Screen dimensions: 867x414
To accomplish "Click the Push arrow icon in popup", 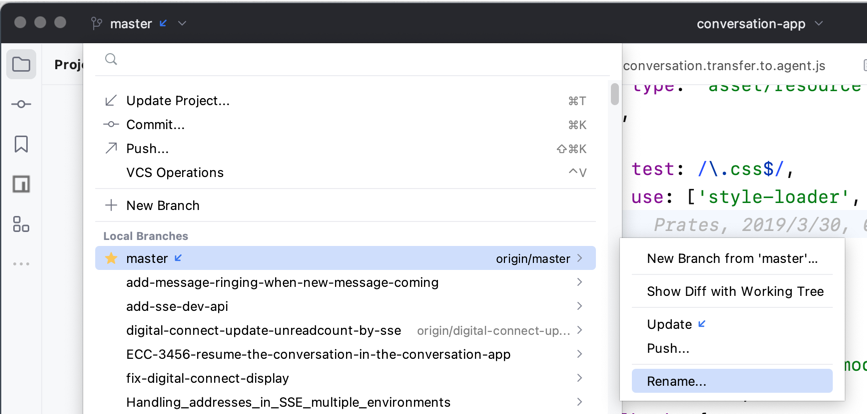I will click(x=111, y=148).
